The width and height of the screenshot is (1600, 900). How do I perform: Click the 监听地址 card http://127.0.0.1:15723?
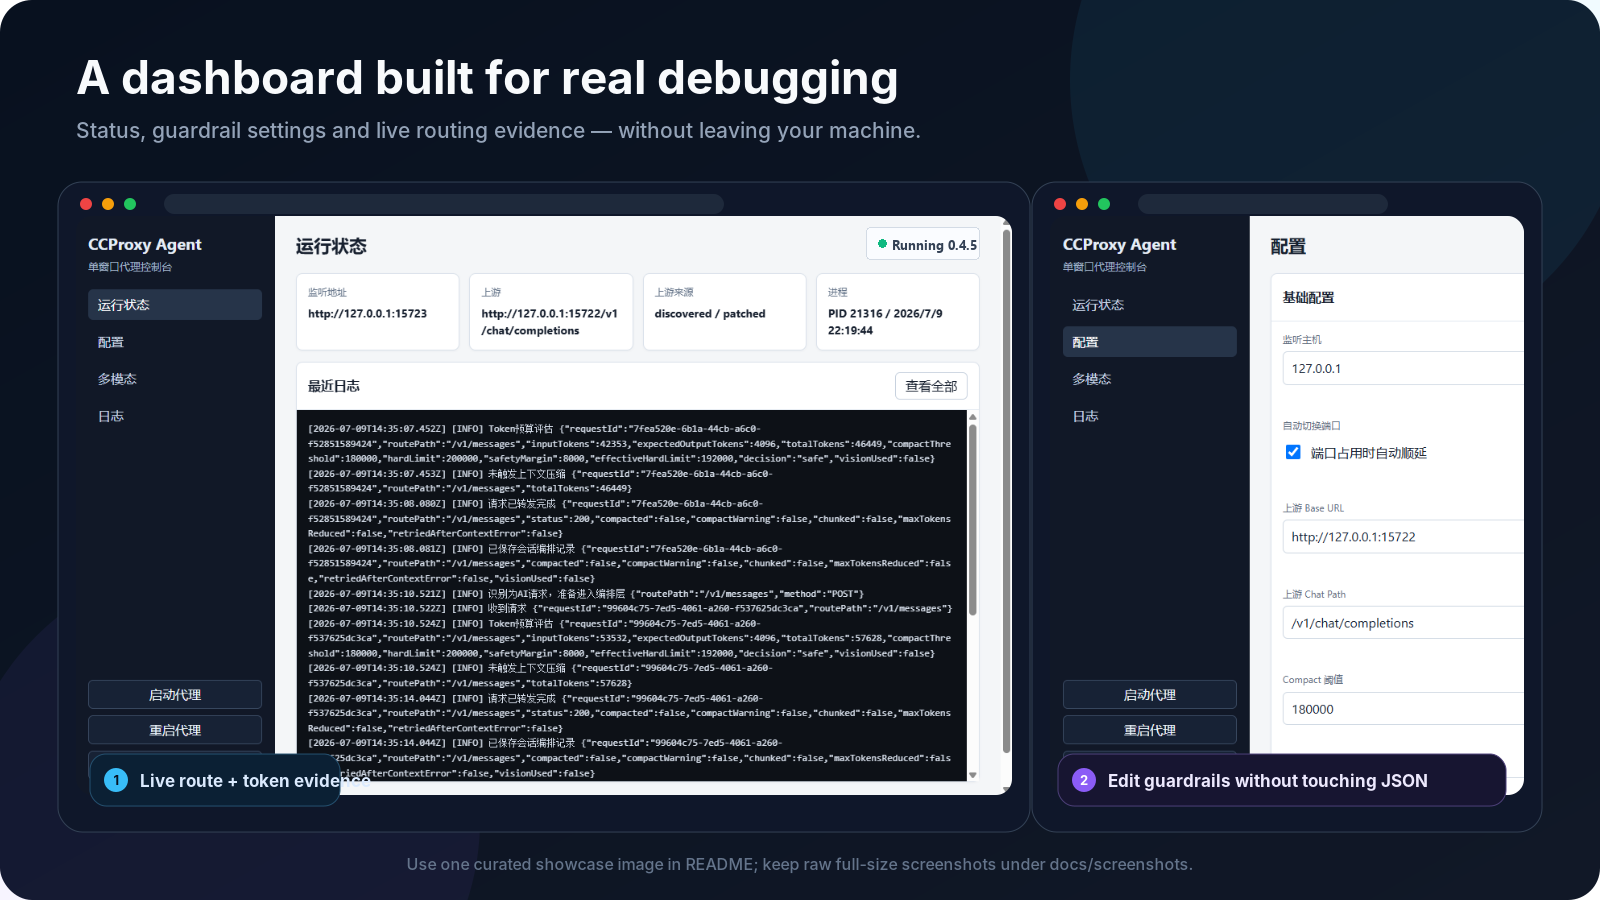point(377,312)
